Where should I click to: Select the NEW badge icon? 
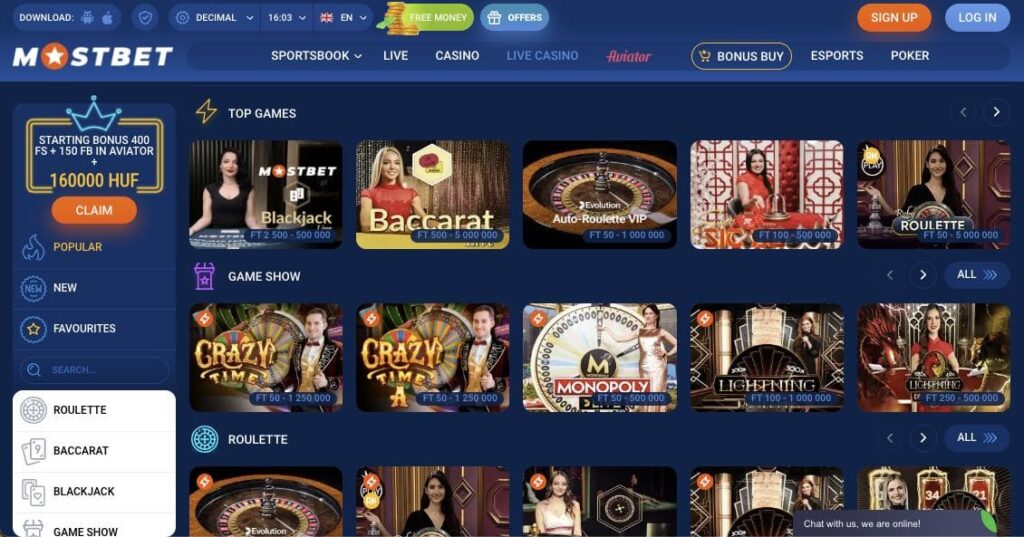pyautogui.click(x=33, y=288)
